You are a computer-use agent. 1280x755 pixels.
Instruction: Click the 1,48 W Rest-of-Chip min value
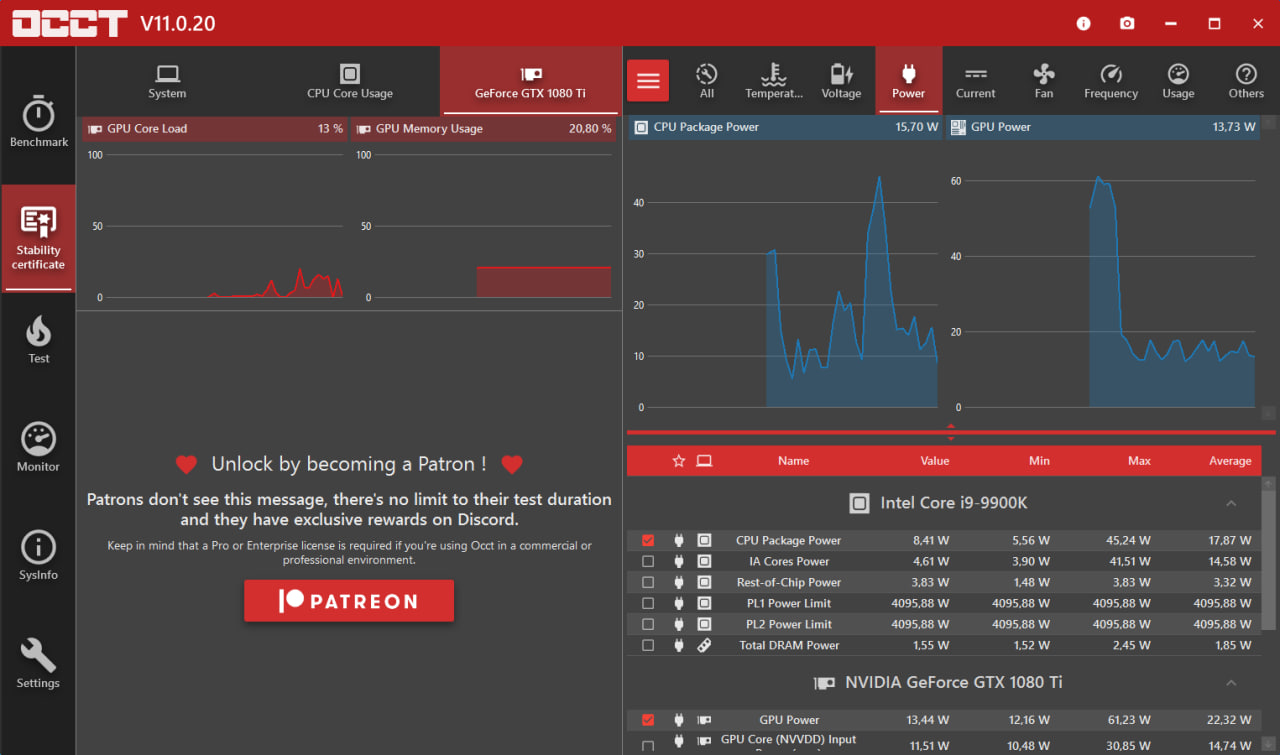pos(1031,582)
